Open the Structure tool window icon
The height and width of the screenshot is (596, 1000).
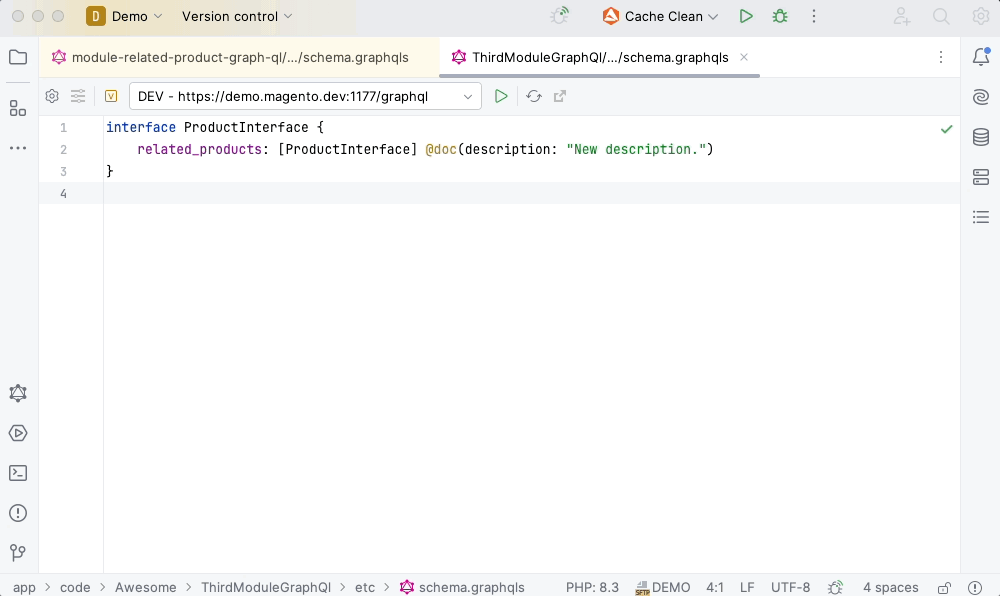point(18,108)
